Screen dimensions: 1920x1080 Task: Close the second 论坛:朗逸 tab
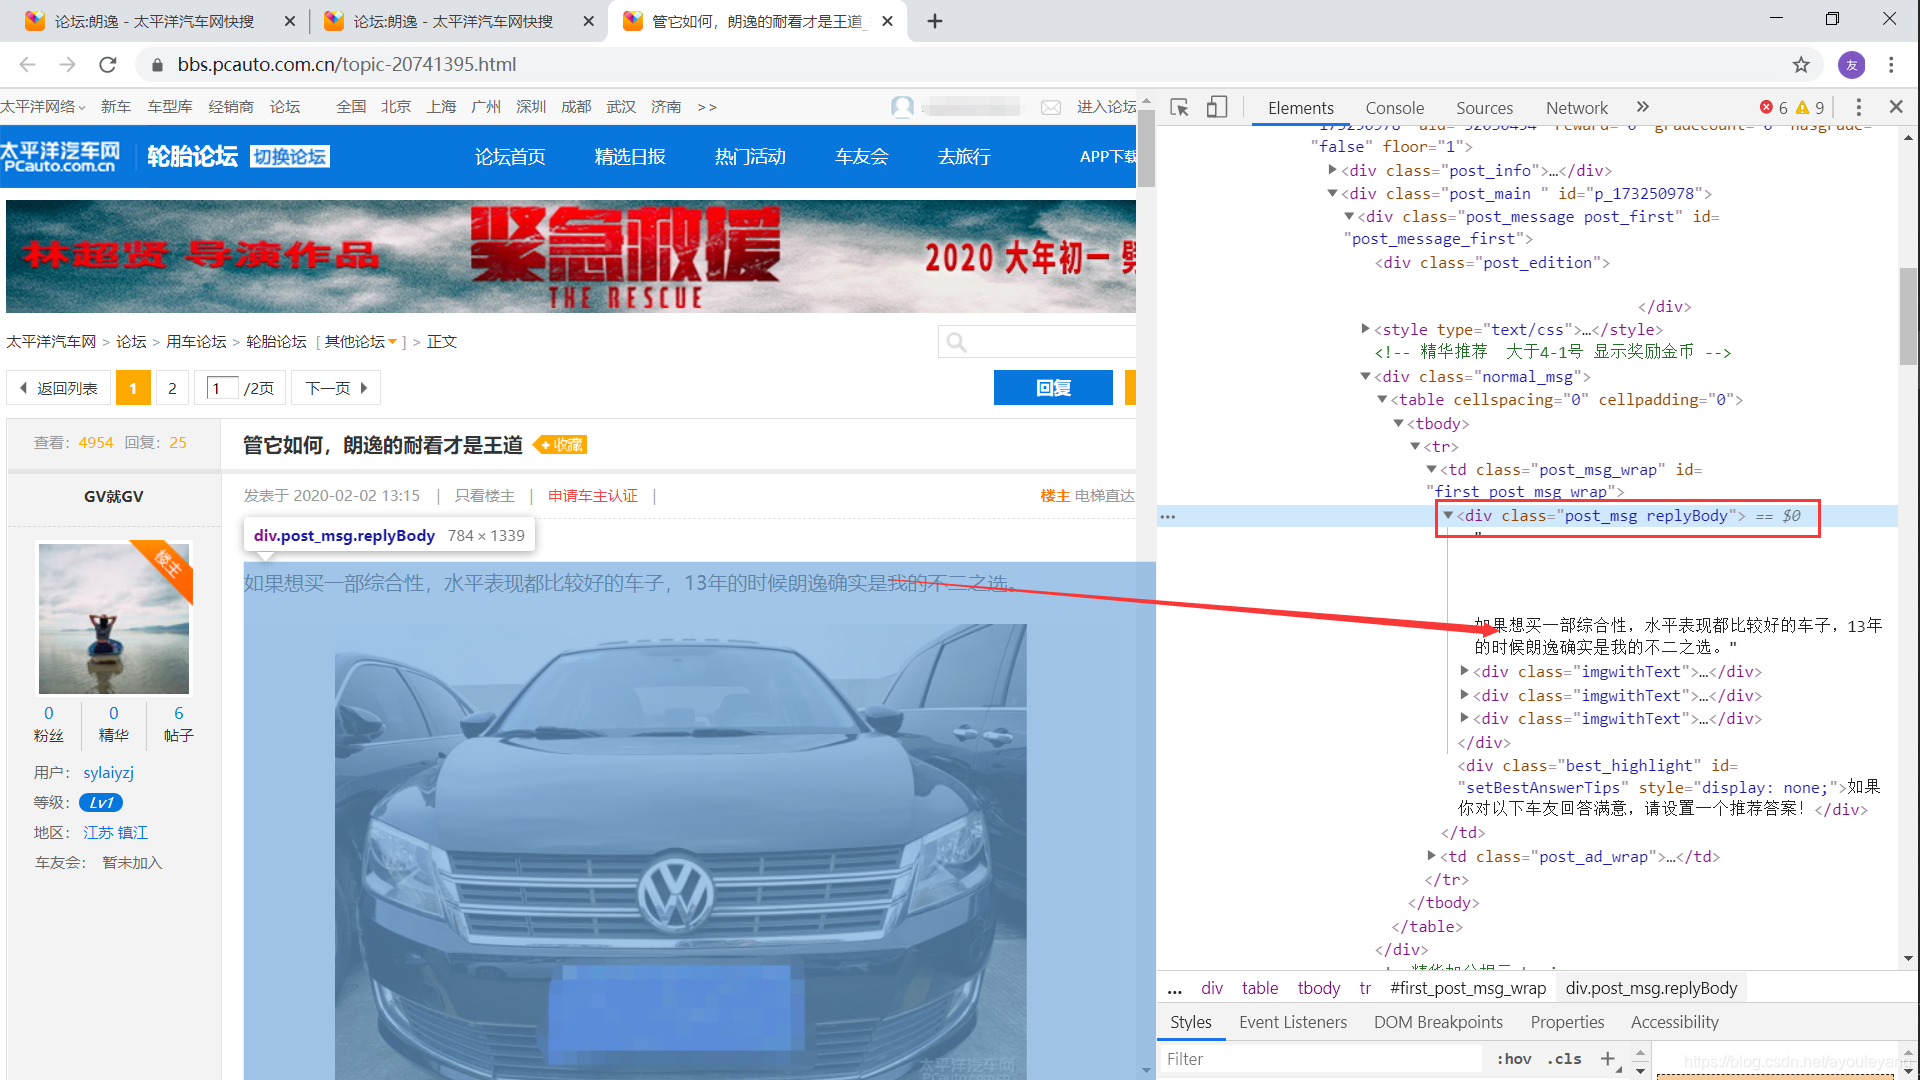pyautogui.click(x=589, y=21)
